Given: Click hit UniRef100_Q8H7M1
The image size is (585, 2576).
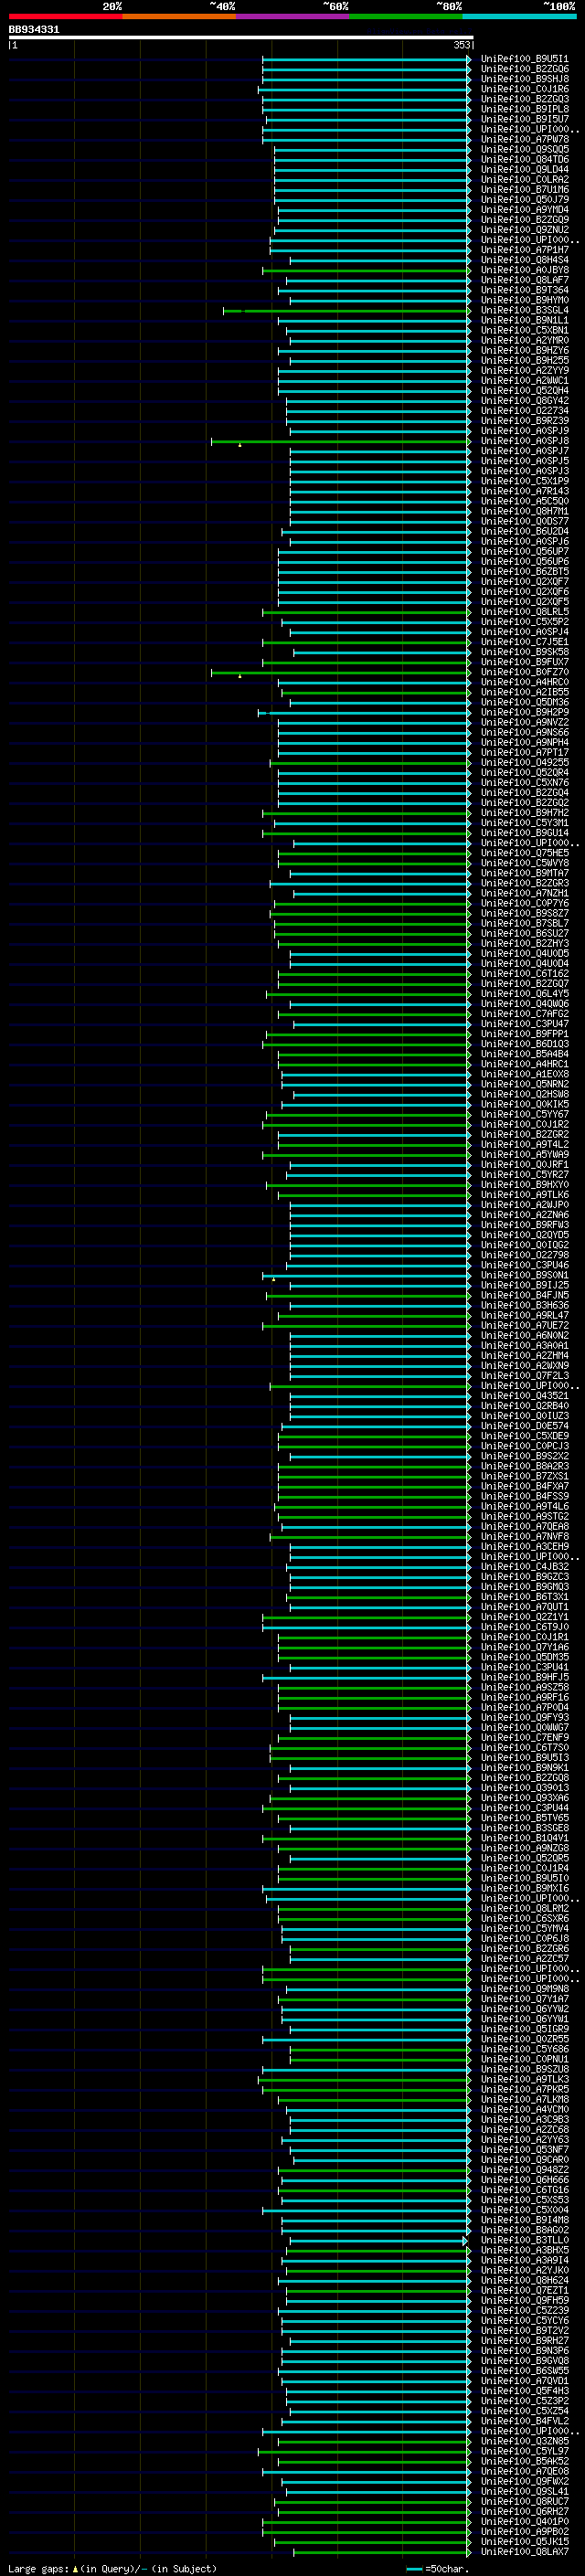Looking at the screenshot, I should click(x=524, y=511).
